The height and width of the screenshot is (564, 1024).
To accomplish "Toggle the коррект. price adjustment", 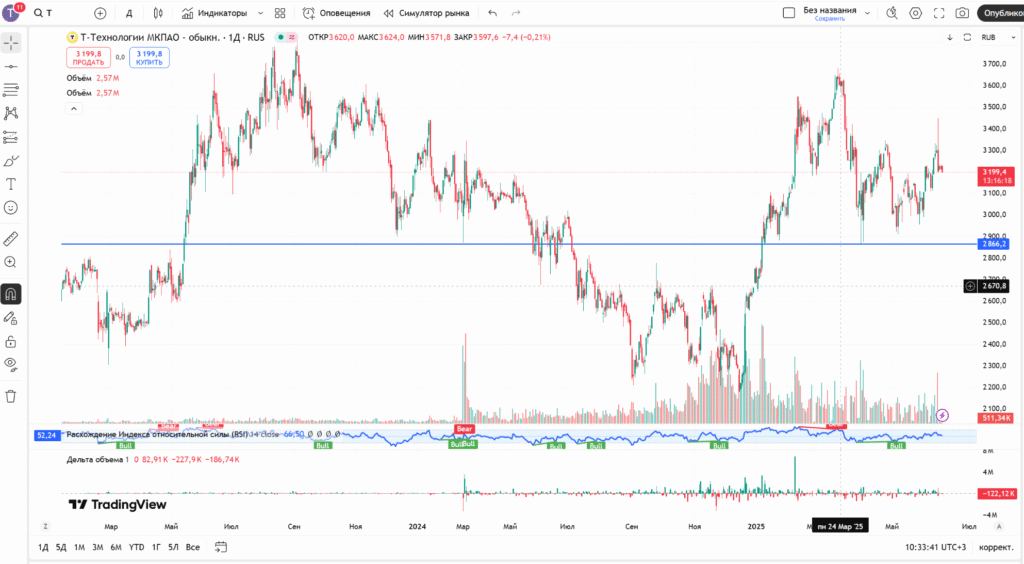I will 996,547.
